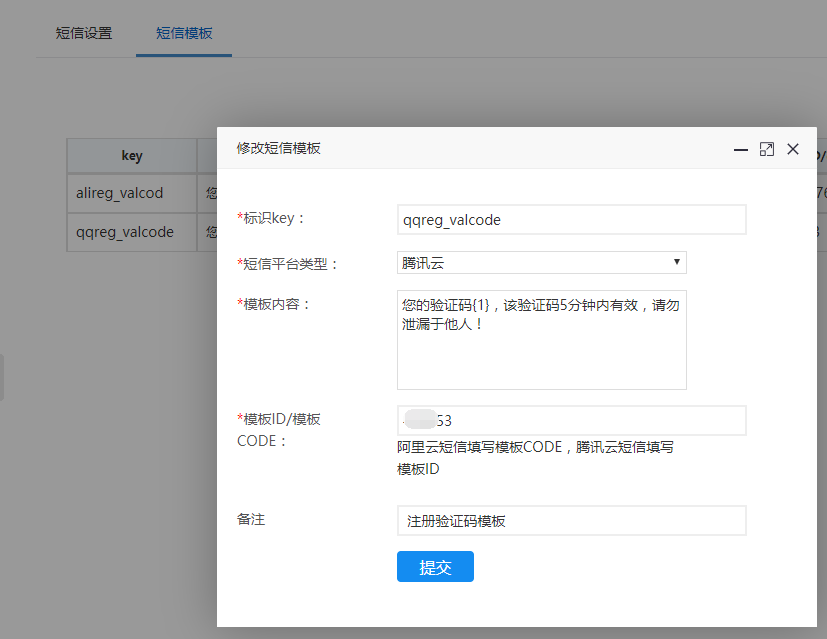This screenshot has height=639, width=827.
Task: Maximize the 修改短信模板 dialog
Action: point(767,149)
